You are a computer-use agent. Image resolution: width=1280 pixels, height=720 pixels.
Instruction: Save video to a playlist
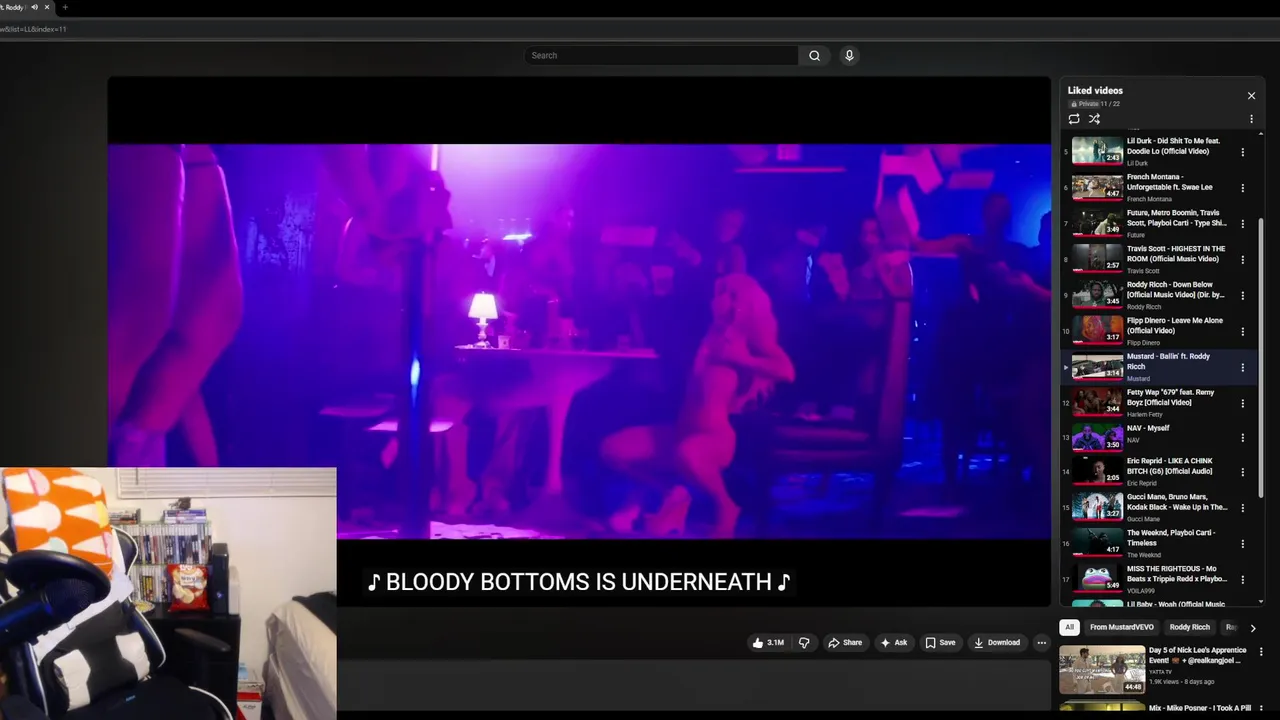[x=940, y=643]
